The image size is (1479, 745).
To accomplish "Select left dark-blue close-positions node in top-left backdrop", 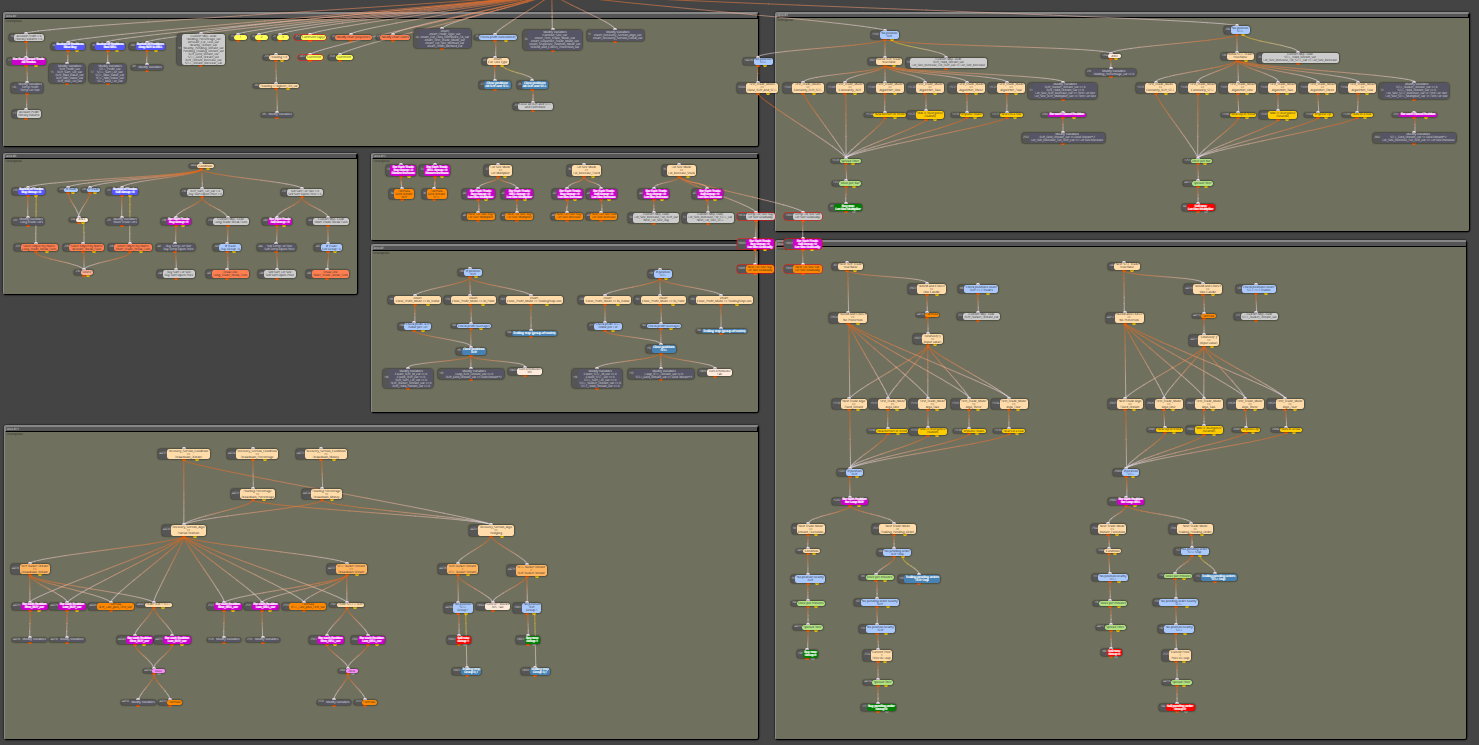I will 494,85.
